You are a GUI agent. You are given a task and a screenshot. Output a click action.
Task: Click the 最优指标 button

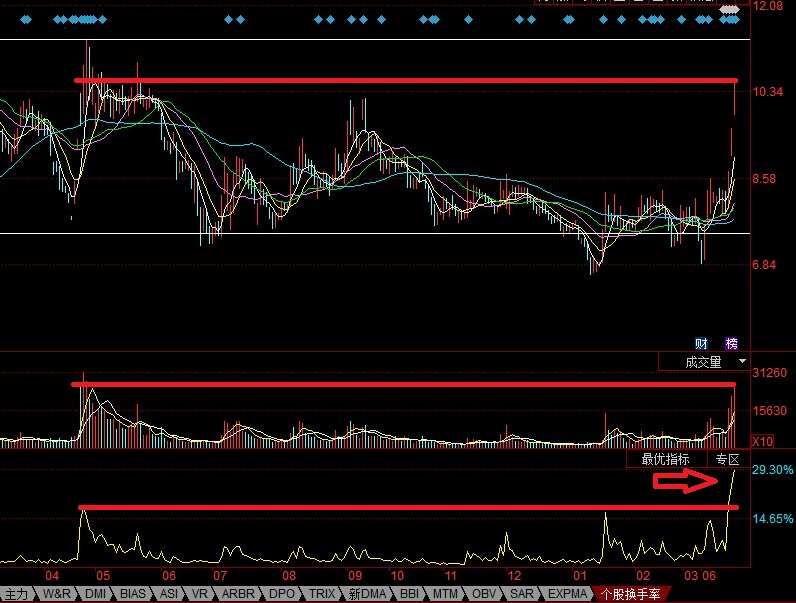click(x=666, y=459)
